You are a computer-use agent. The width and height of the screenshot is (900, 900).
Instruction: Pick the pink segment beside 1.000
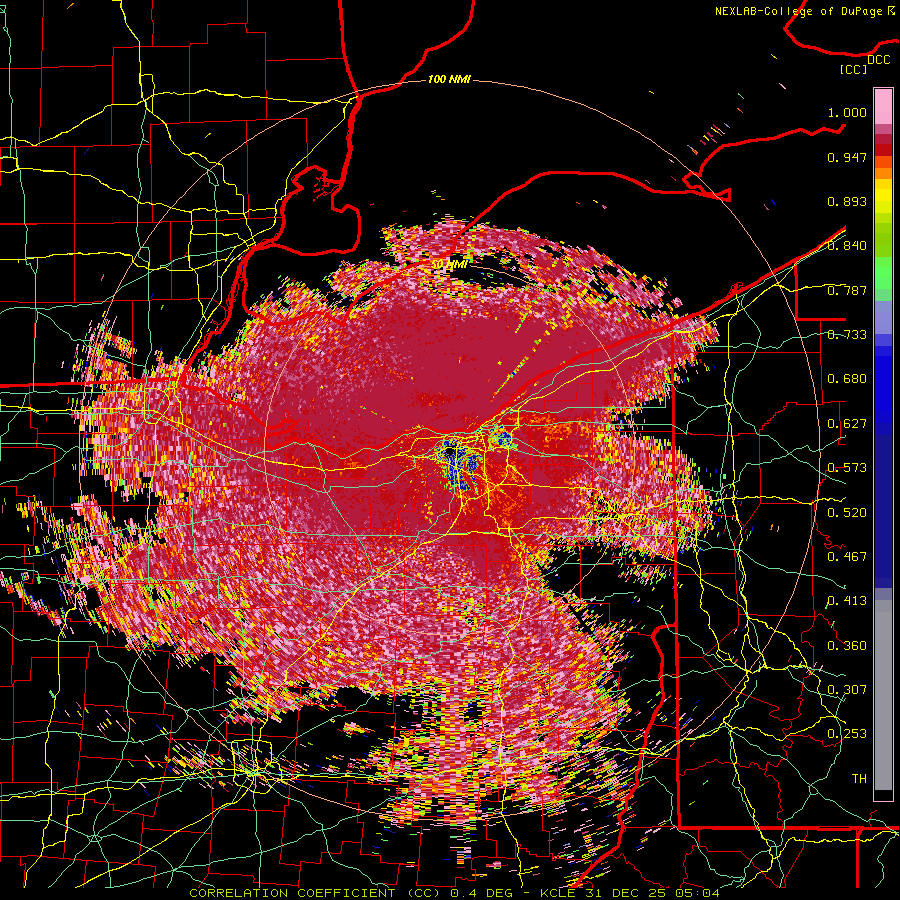tap(883, 106)
